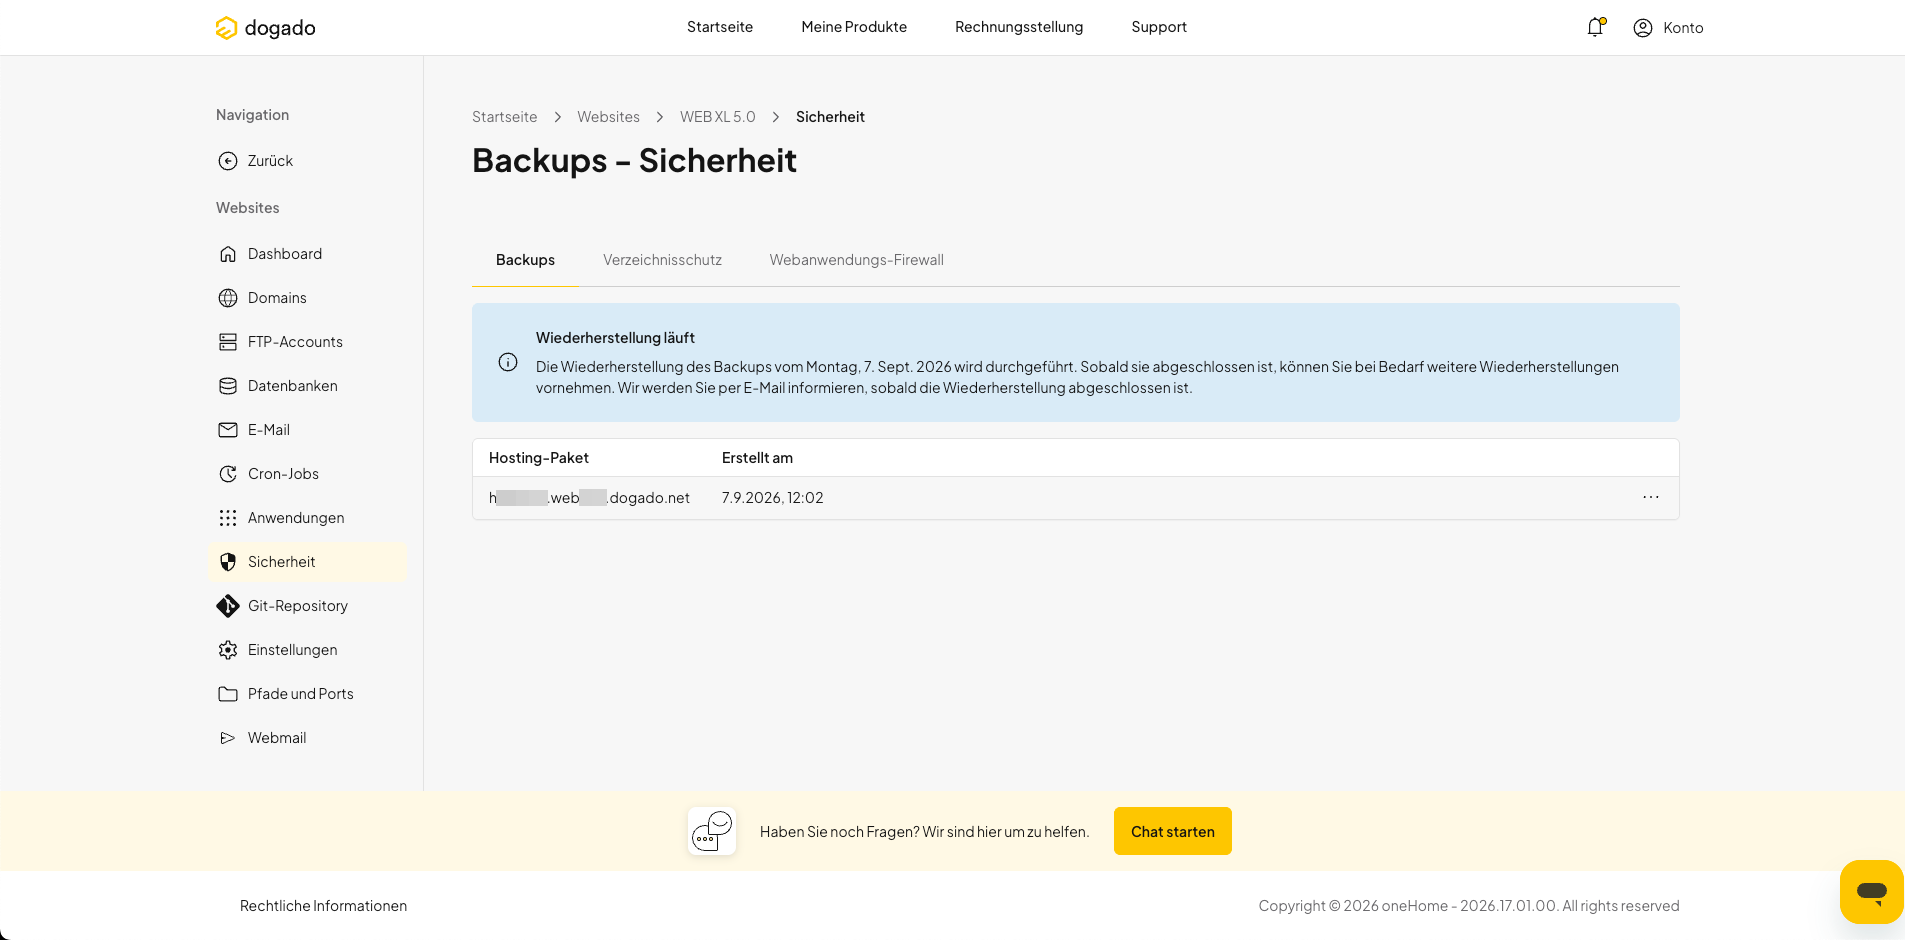Open the Rechtliche Informationen link
The height and width of the screenshot is (940, 1905).
[x=323, y=906]
